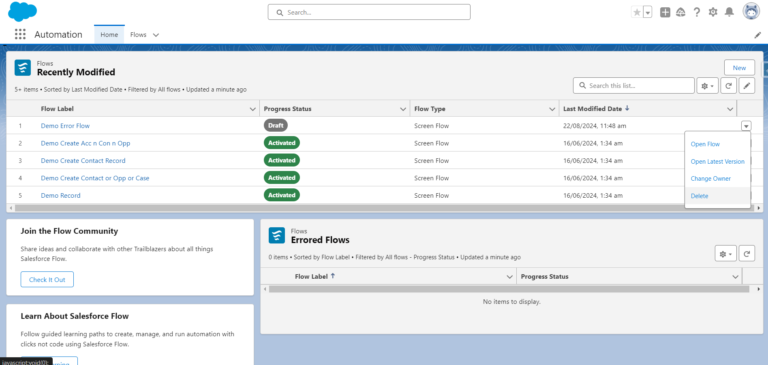Open Recently Modified list view controls gear
Viewport: 768px width, 365px height.
click(708, 86)
